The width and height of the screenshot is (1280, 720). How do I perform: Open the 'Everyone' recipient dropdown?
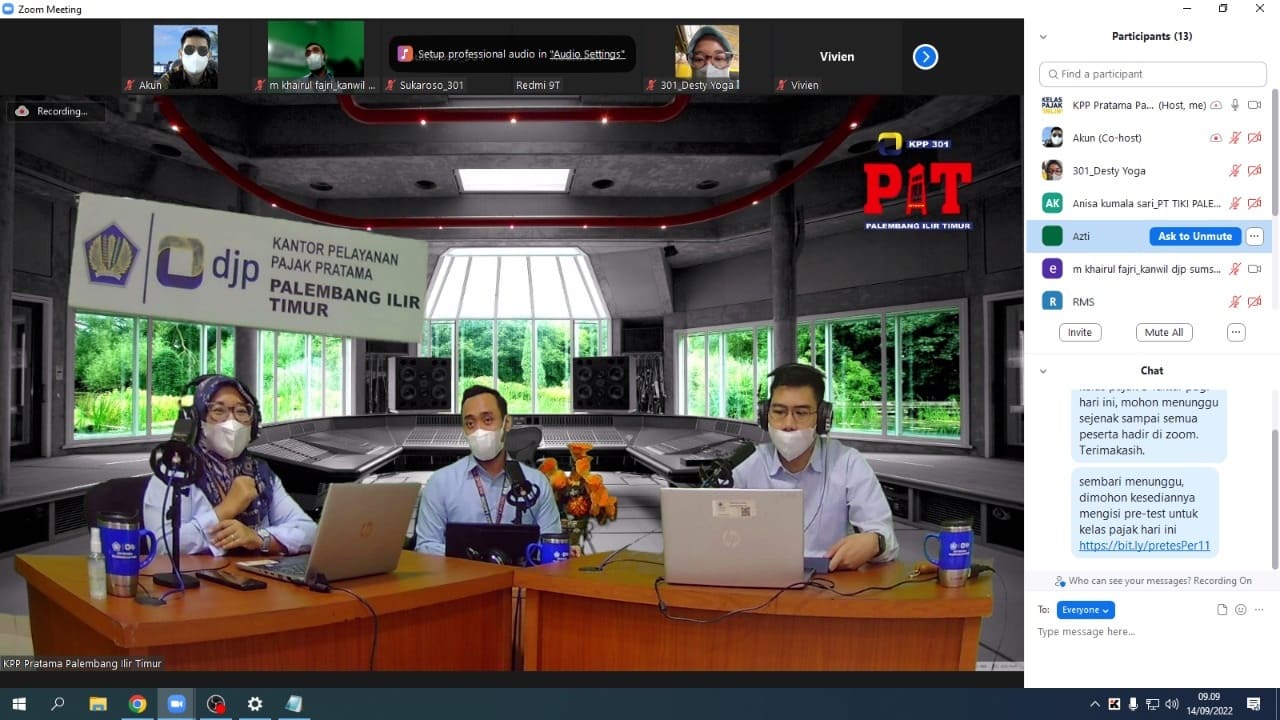click(x=1085, y=610)
